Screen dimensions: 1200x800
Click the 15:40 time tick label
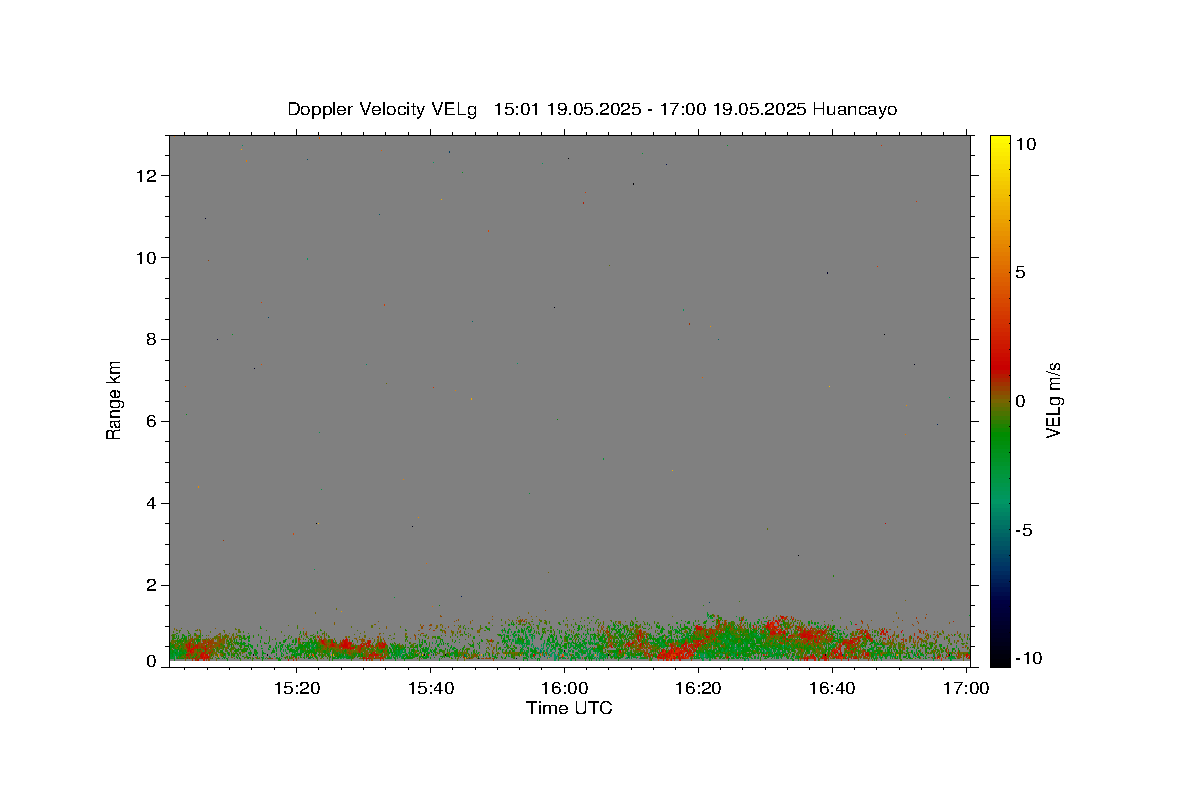coord(431,688)
